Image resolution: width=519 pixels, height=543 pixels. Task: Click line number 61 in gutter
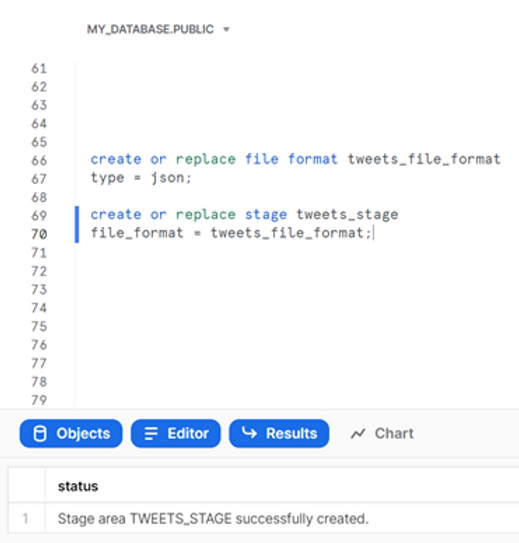[x=39, y=68]
